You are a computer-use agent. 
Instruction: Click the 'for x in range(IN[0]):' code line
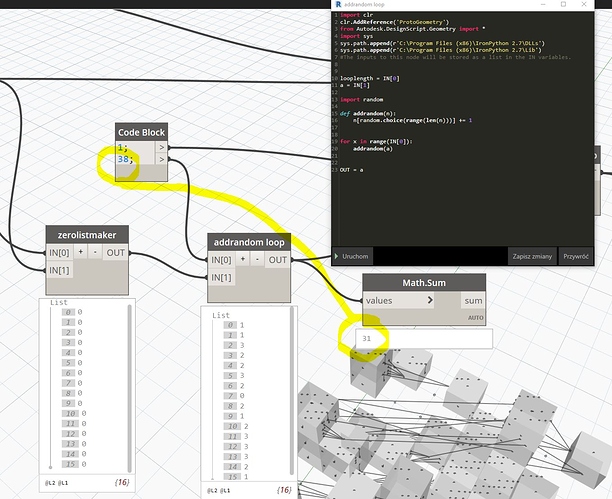point(376,141)
